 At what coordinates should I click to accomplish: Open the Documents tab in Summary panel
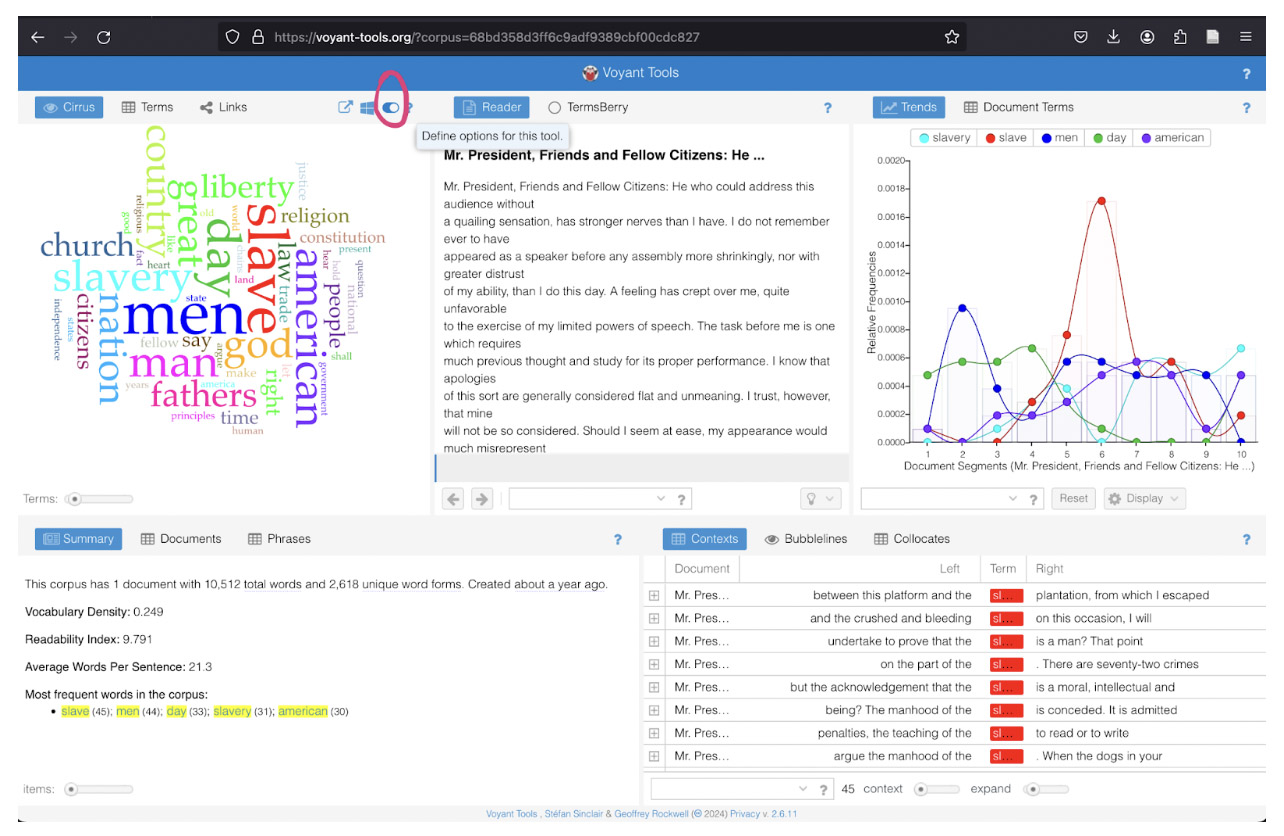point(181,539)
